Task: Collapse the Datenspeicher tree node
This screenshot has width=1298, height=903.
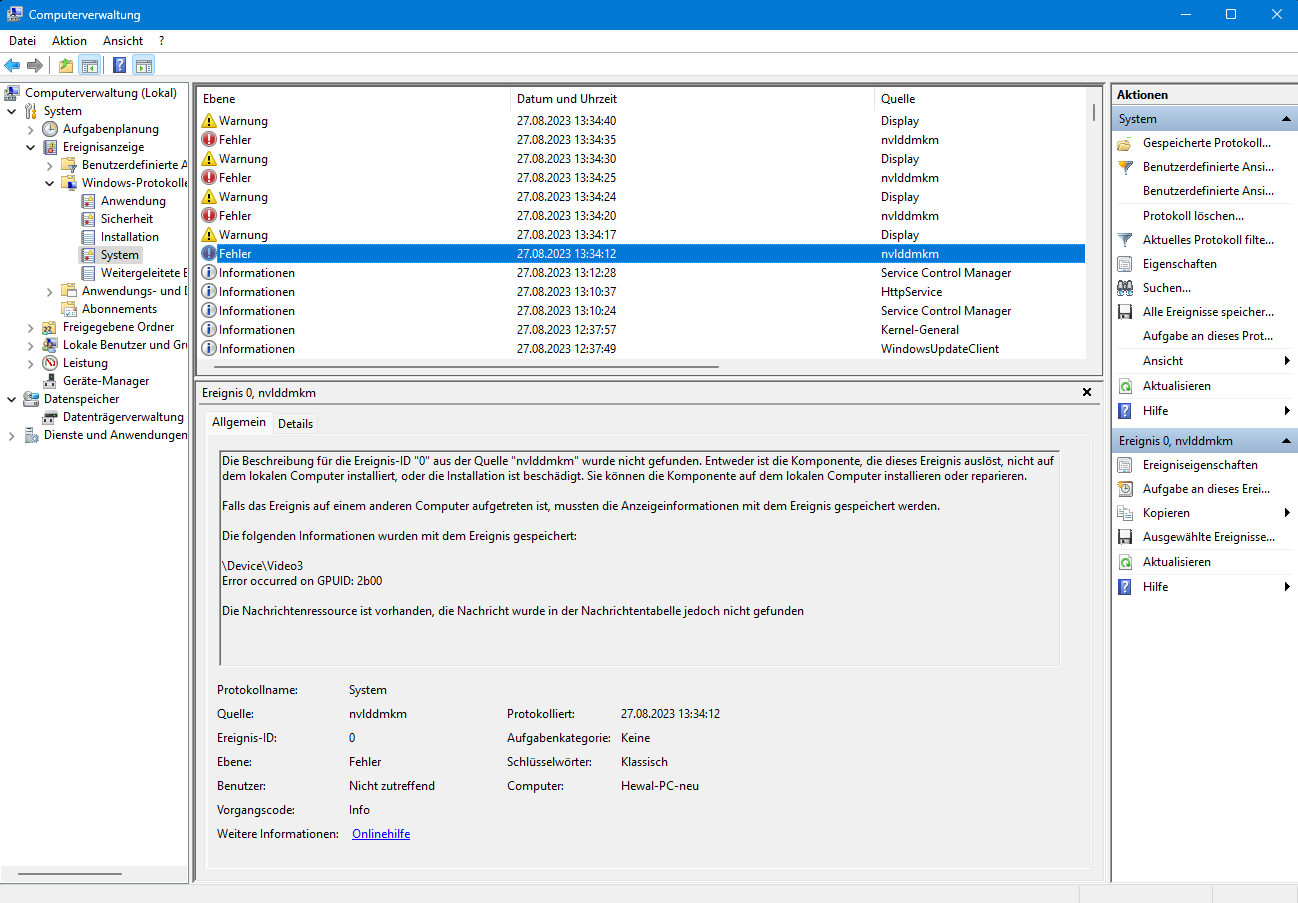Action: point(11,399)
